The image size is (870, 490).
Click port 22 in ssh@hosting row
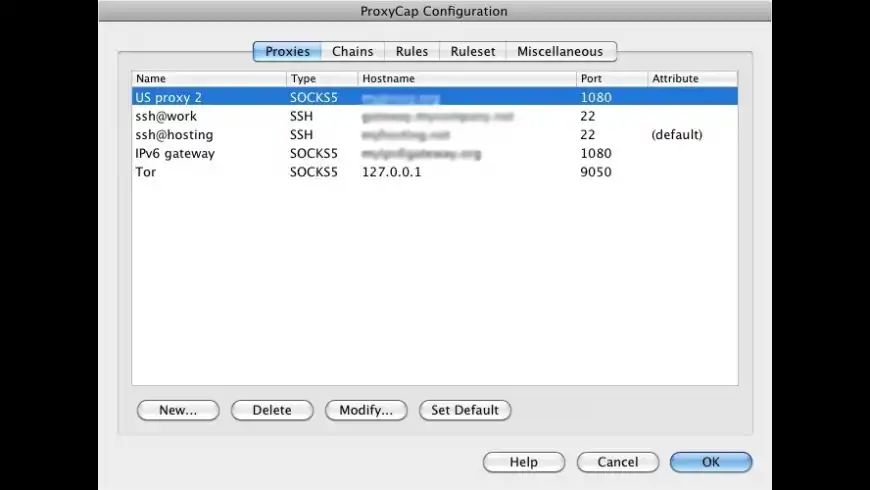(x=588, y=135)
